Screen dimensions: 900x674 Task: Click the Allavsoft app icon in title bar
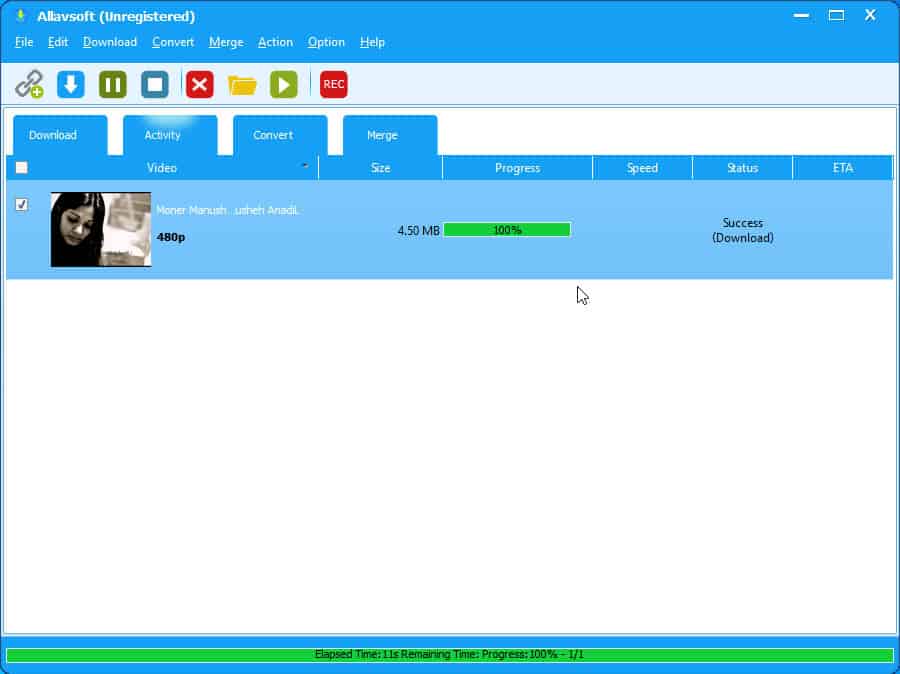pos(21,16)
